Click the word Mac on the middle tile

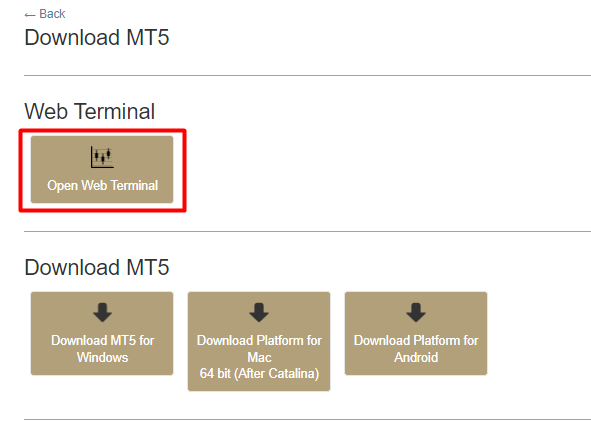click(x=259, y=357)
